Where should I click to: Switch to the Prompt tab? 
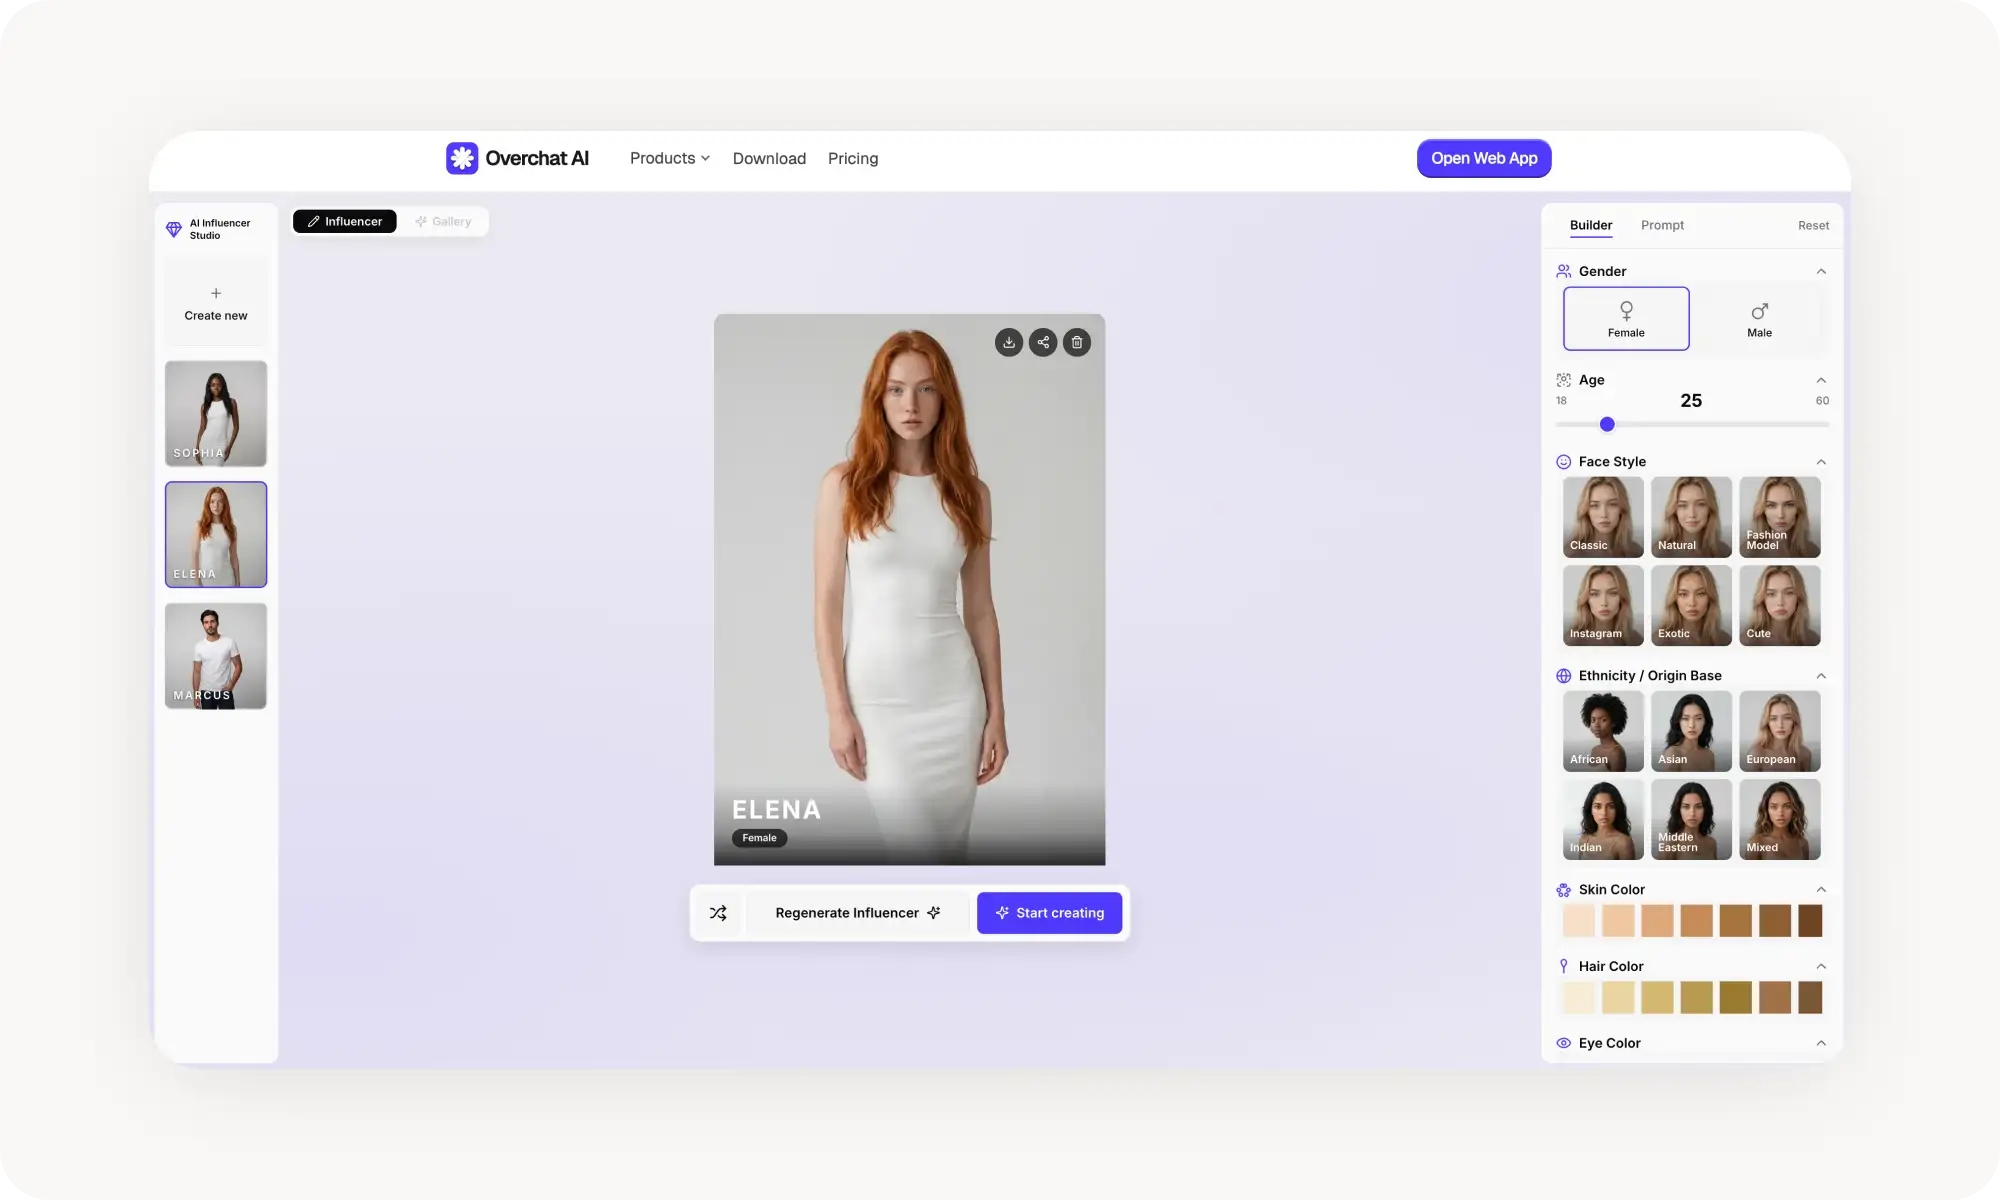[x=1661, y=225]
